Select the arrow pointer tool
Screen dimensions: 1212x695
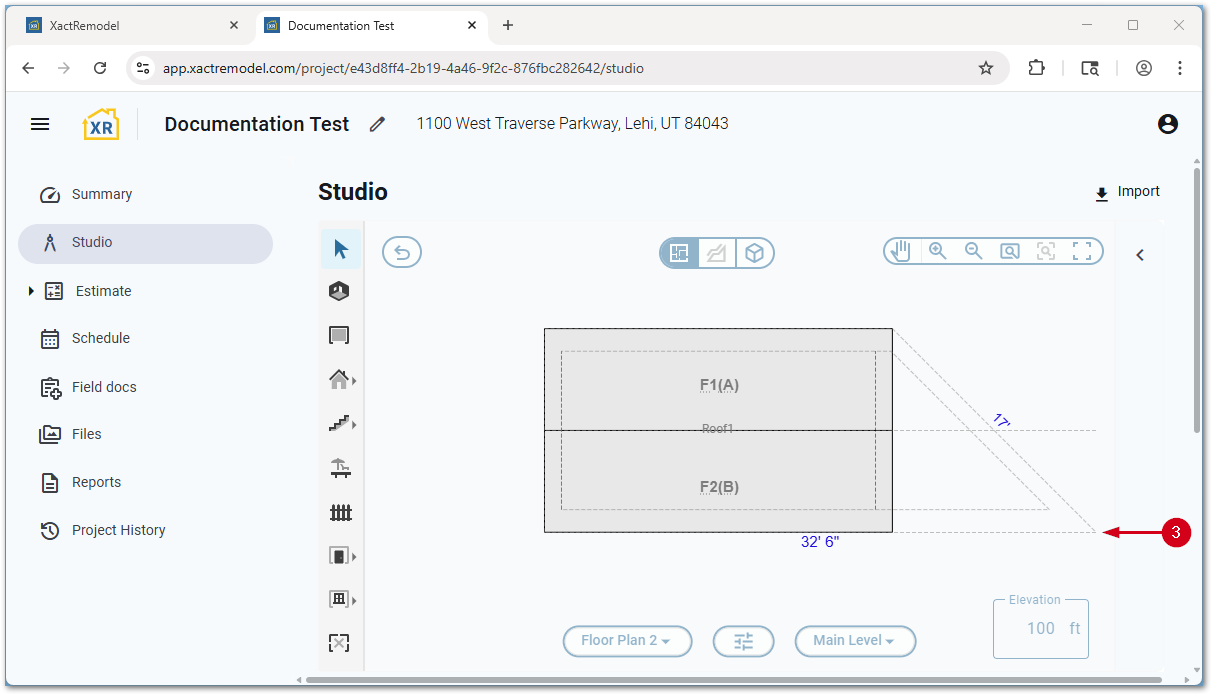click(341, 249)
